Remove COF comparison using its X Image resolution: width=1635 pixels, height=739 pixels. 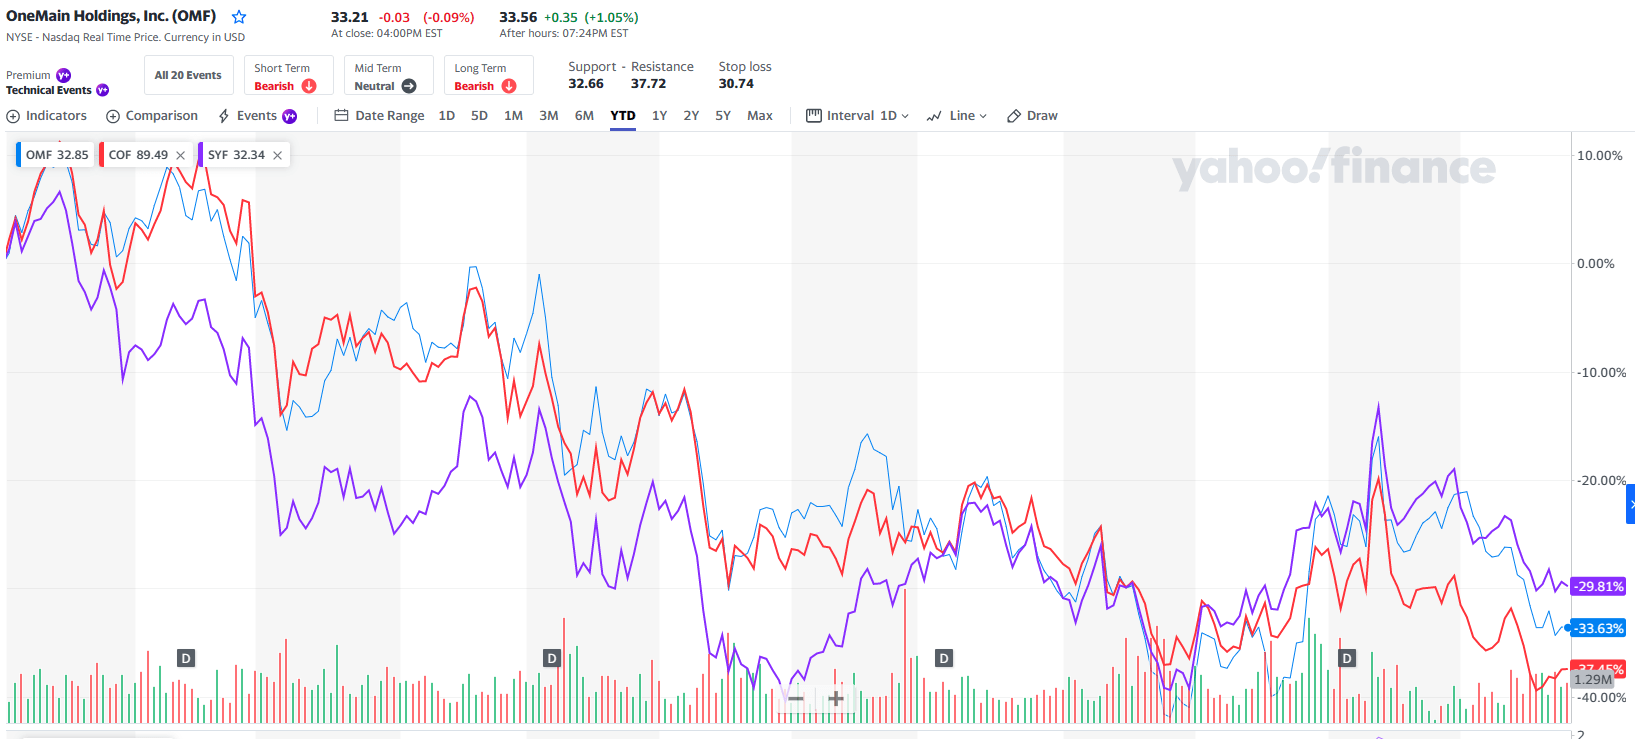pos(180,155)
